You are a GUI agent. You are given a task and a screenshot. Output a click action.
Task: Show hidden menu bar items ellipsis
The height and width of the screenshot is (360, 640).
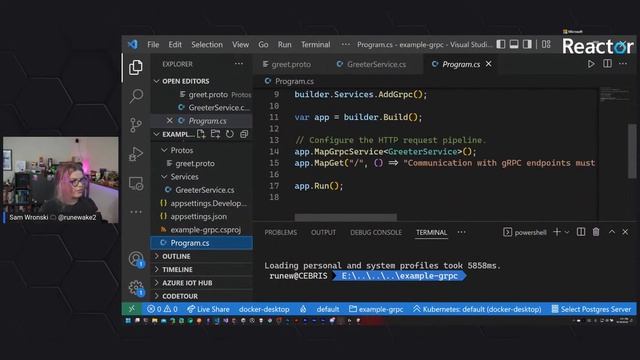click(346, 44)
